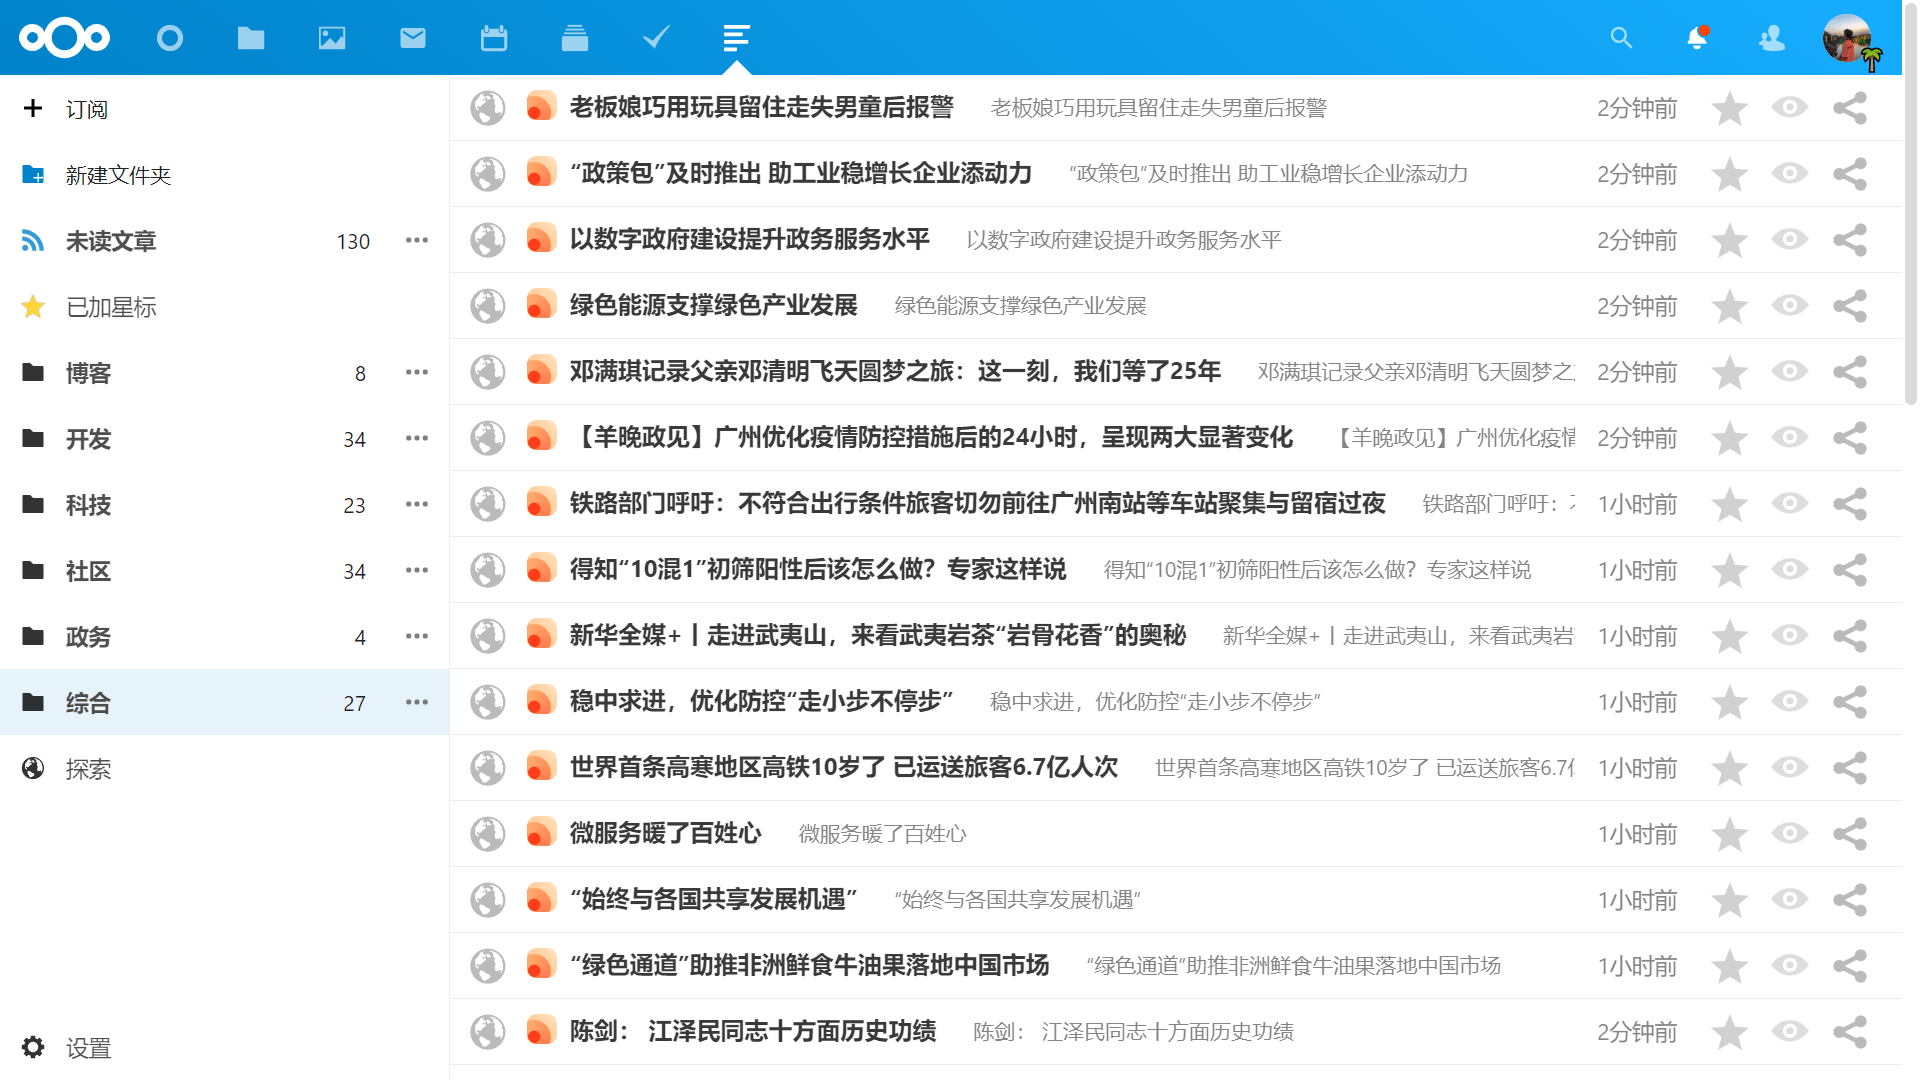Screen dimensions: 1920x1080
Task: Open the 探索 section in the sidebar
Action: pyautogui.click(x=88, y=769)
